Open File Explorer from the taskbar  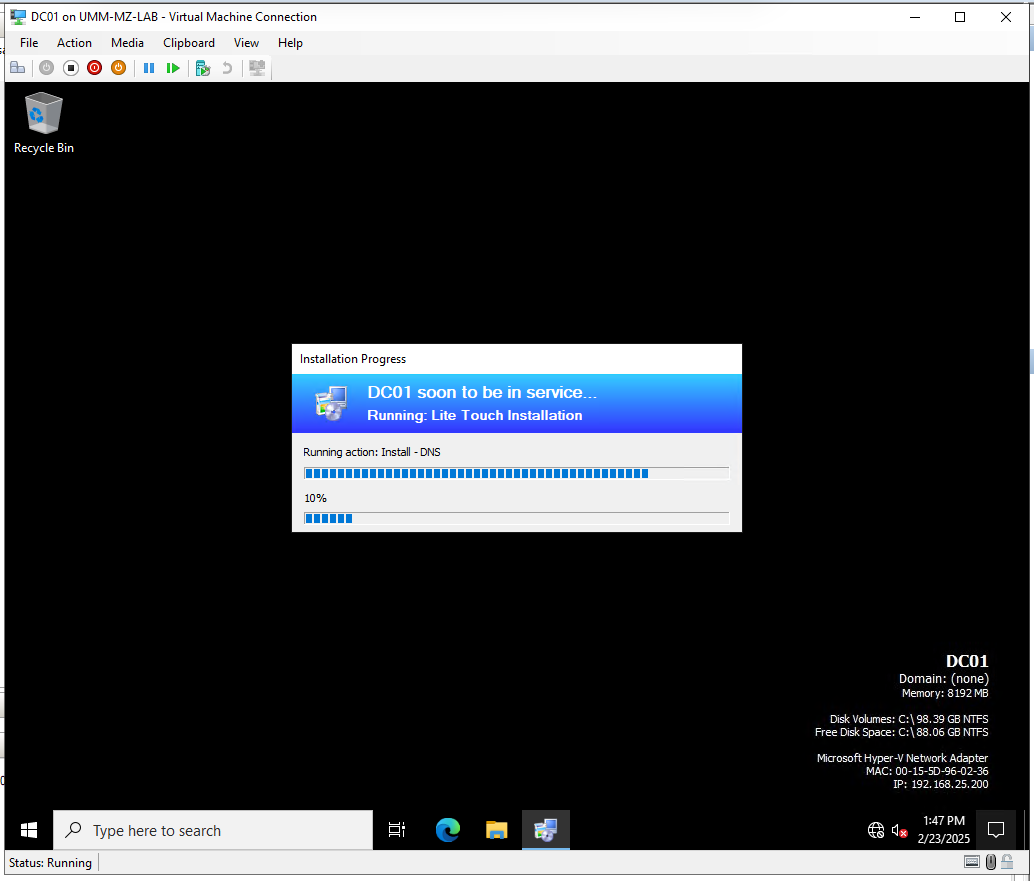point(496,830)
